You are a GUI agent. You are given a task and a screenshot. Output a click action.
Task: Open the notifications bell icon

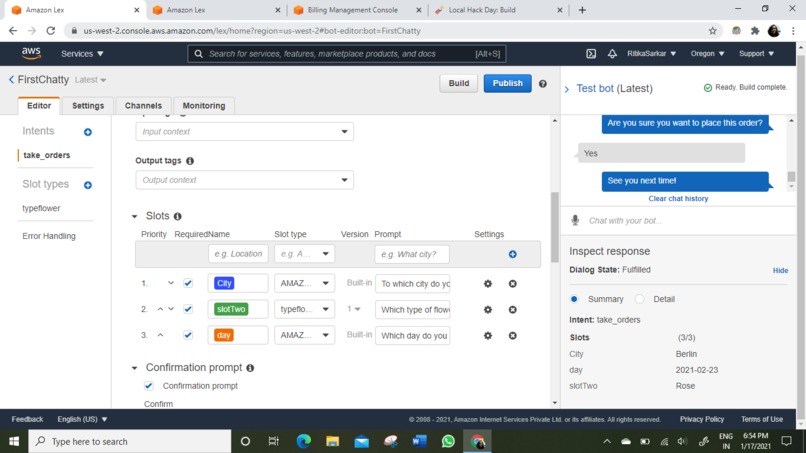612,53
